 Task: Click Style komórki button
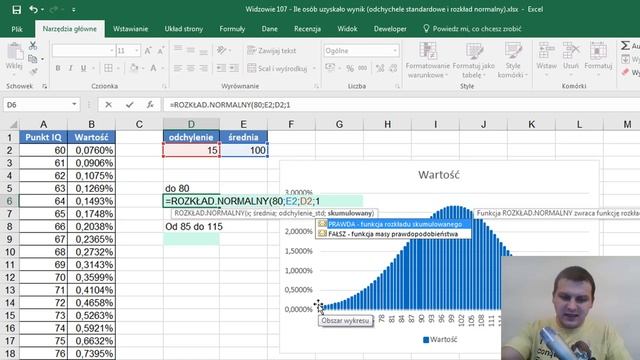tap(513, 60)
